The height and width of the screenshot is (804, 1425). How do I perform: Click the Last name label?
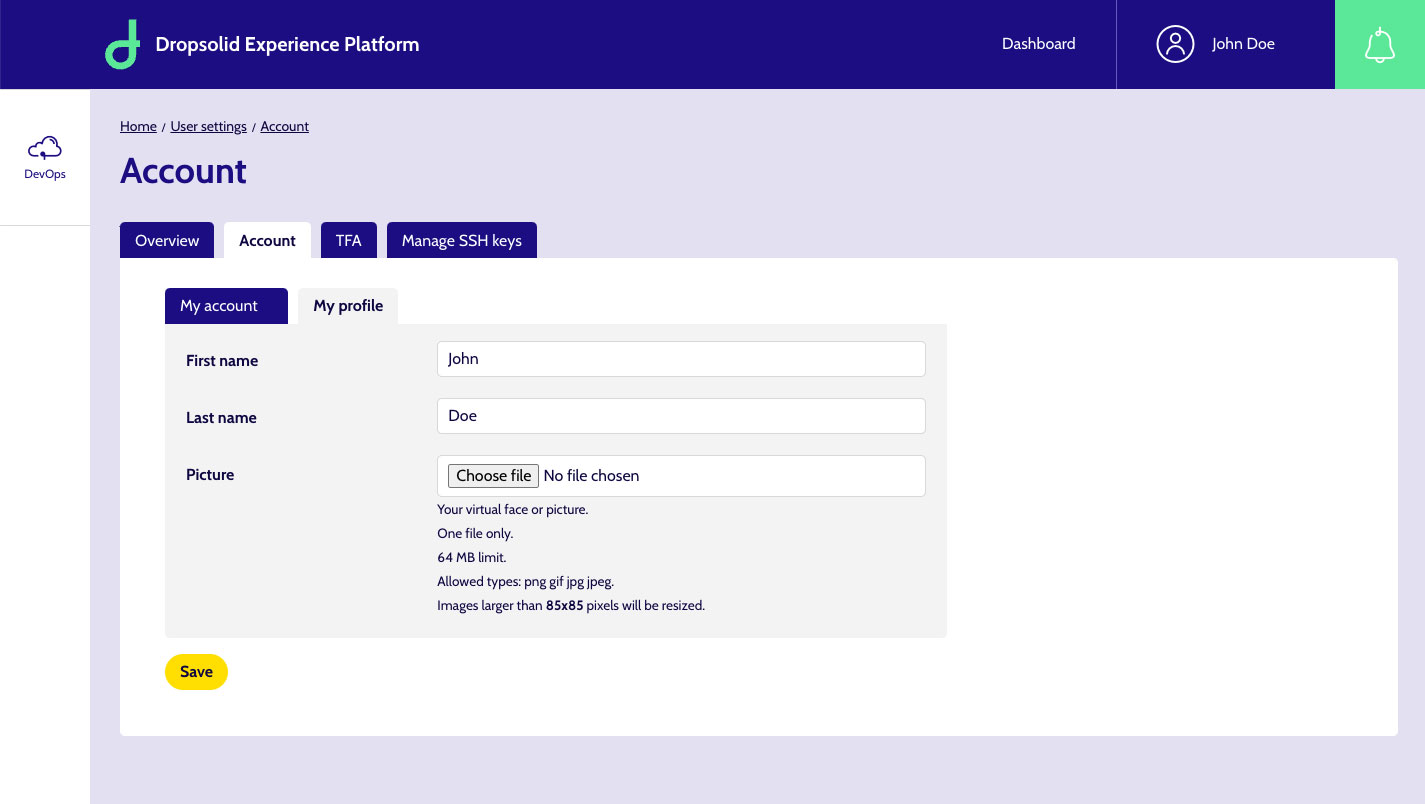(x=221, y=418)
